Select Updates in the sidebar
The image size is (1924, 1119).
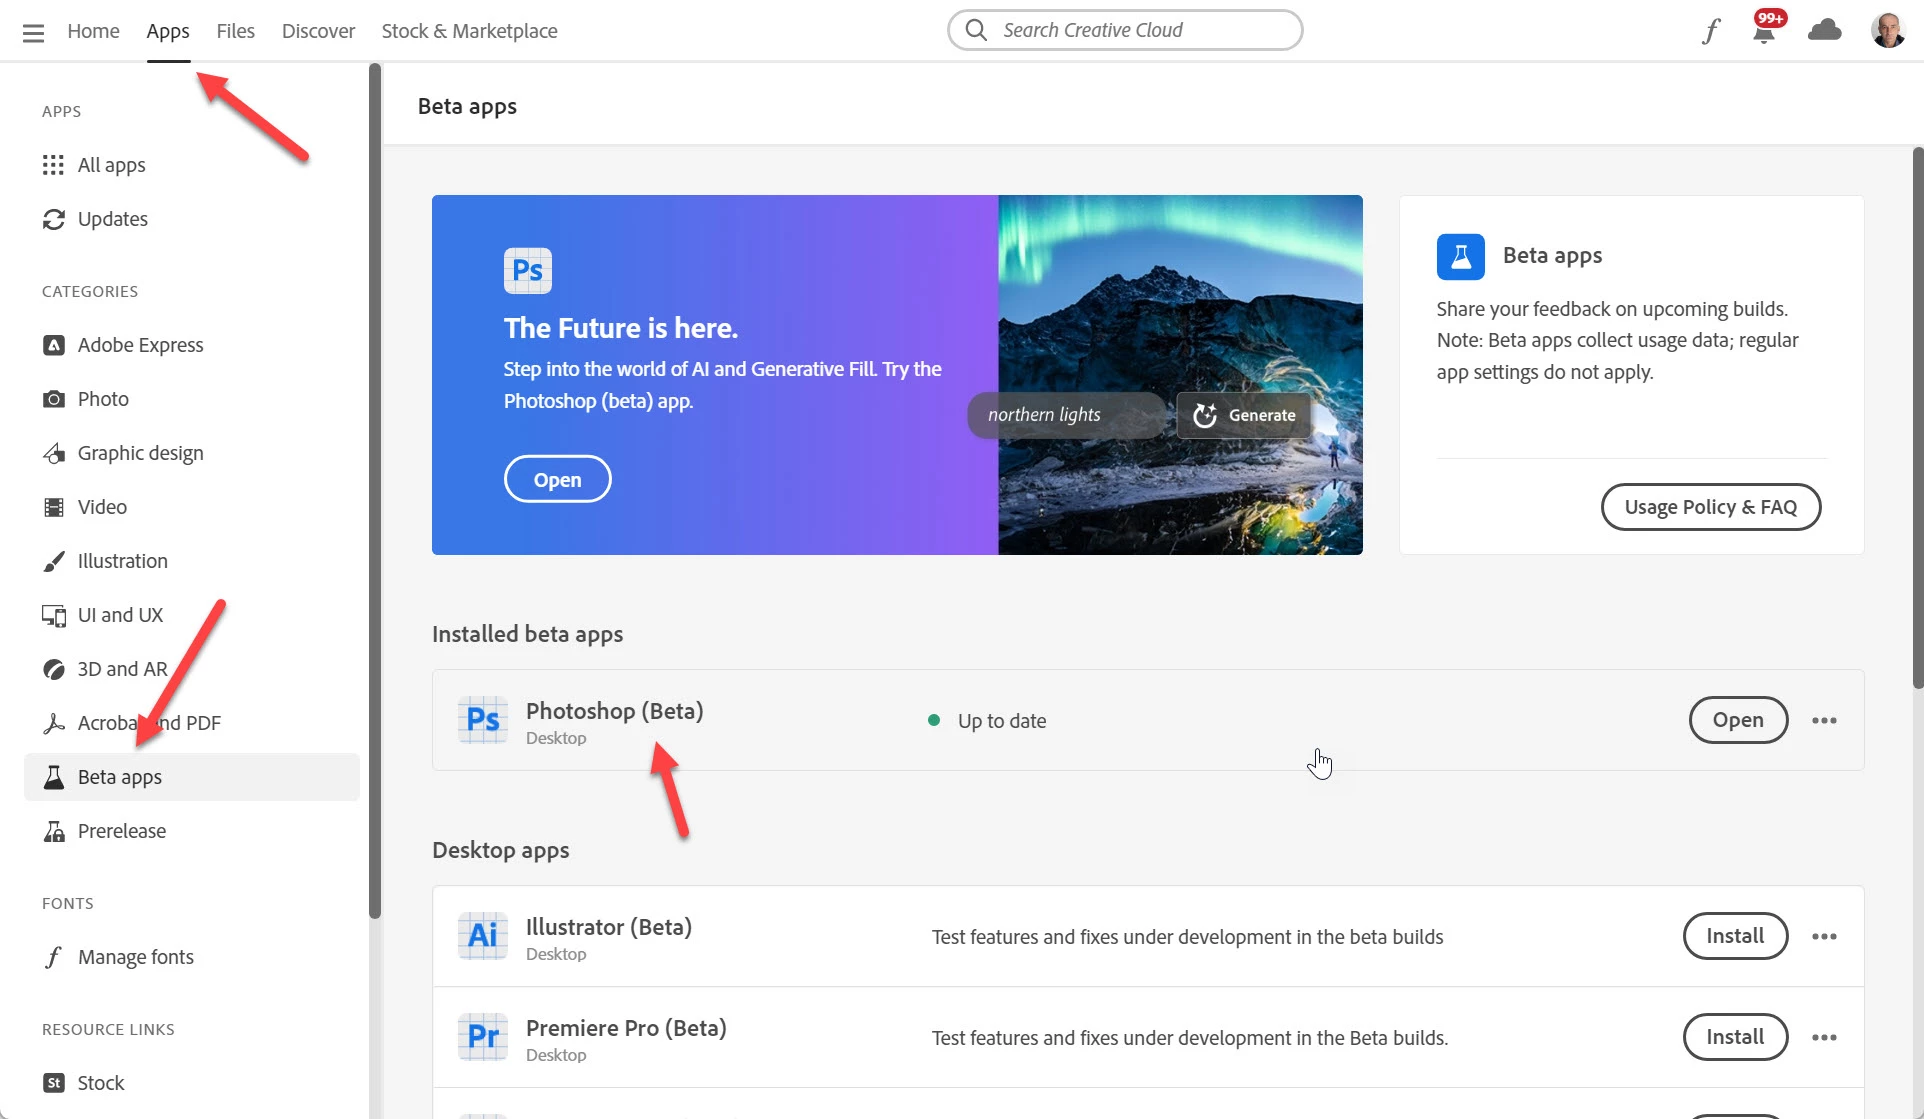[112, 219]
